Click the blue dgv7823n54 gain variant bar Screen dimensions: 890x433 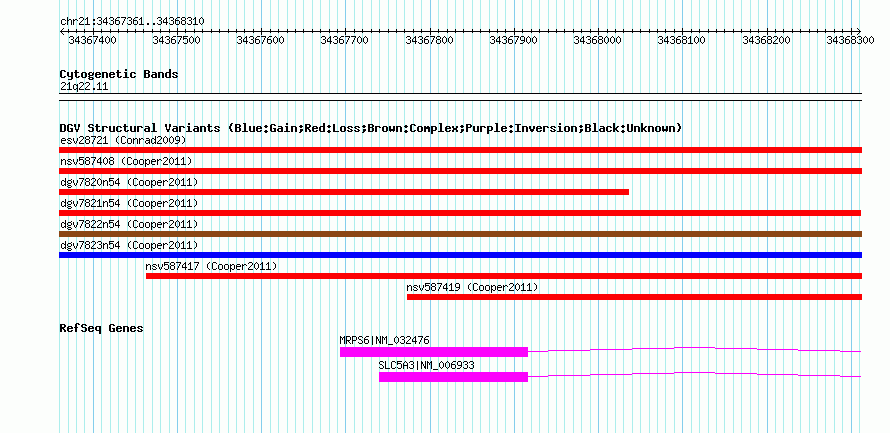tap(460, 255)
